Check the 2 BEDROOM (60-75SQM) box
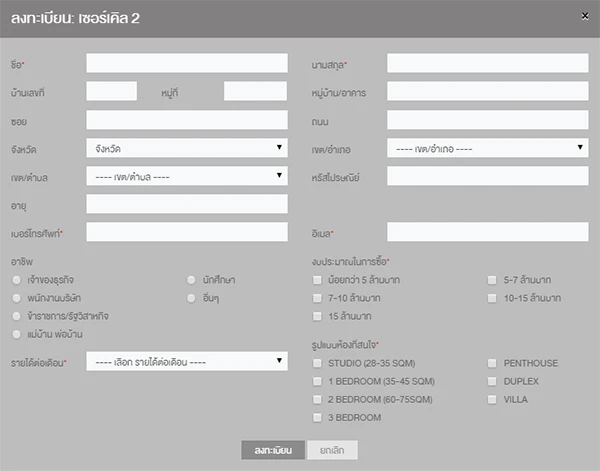 point(317,399)
